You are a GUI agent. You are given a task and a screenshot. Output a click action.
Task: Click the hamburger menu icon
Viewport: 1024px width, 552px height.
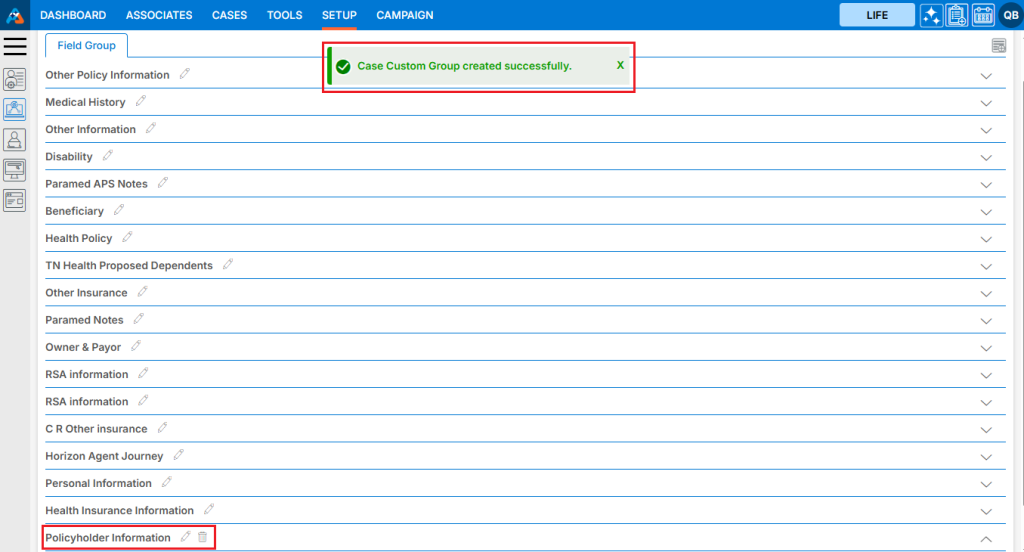(15, 46)
